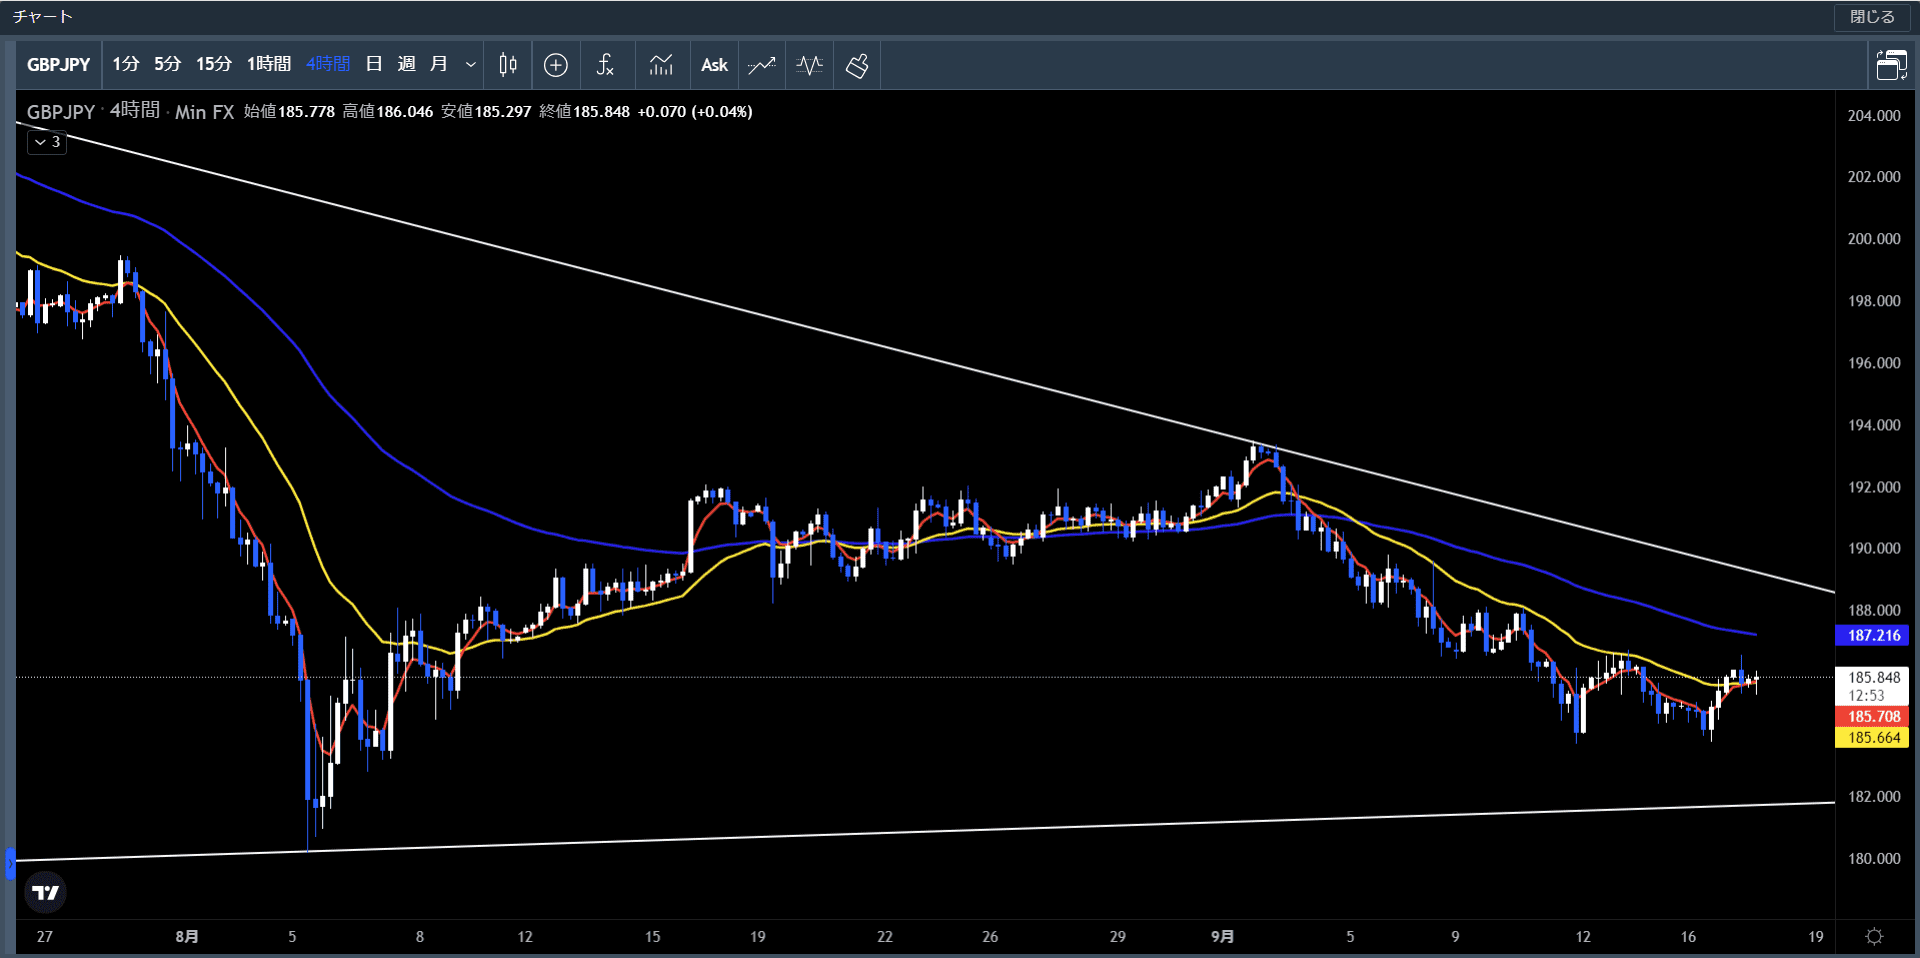
Task: Click the pulse waveform toolbar icon
Action: point(810,65)
